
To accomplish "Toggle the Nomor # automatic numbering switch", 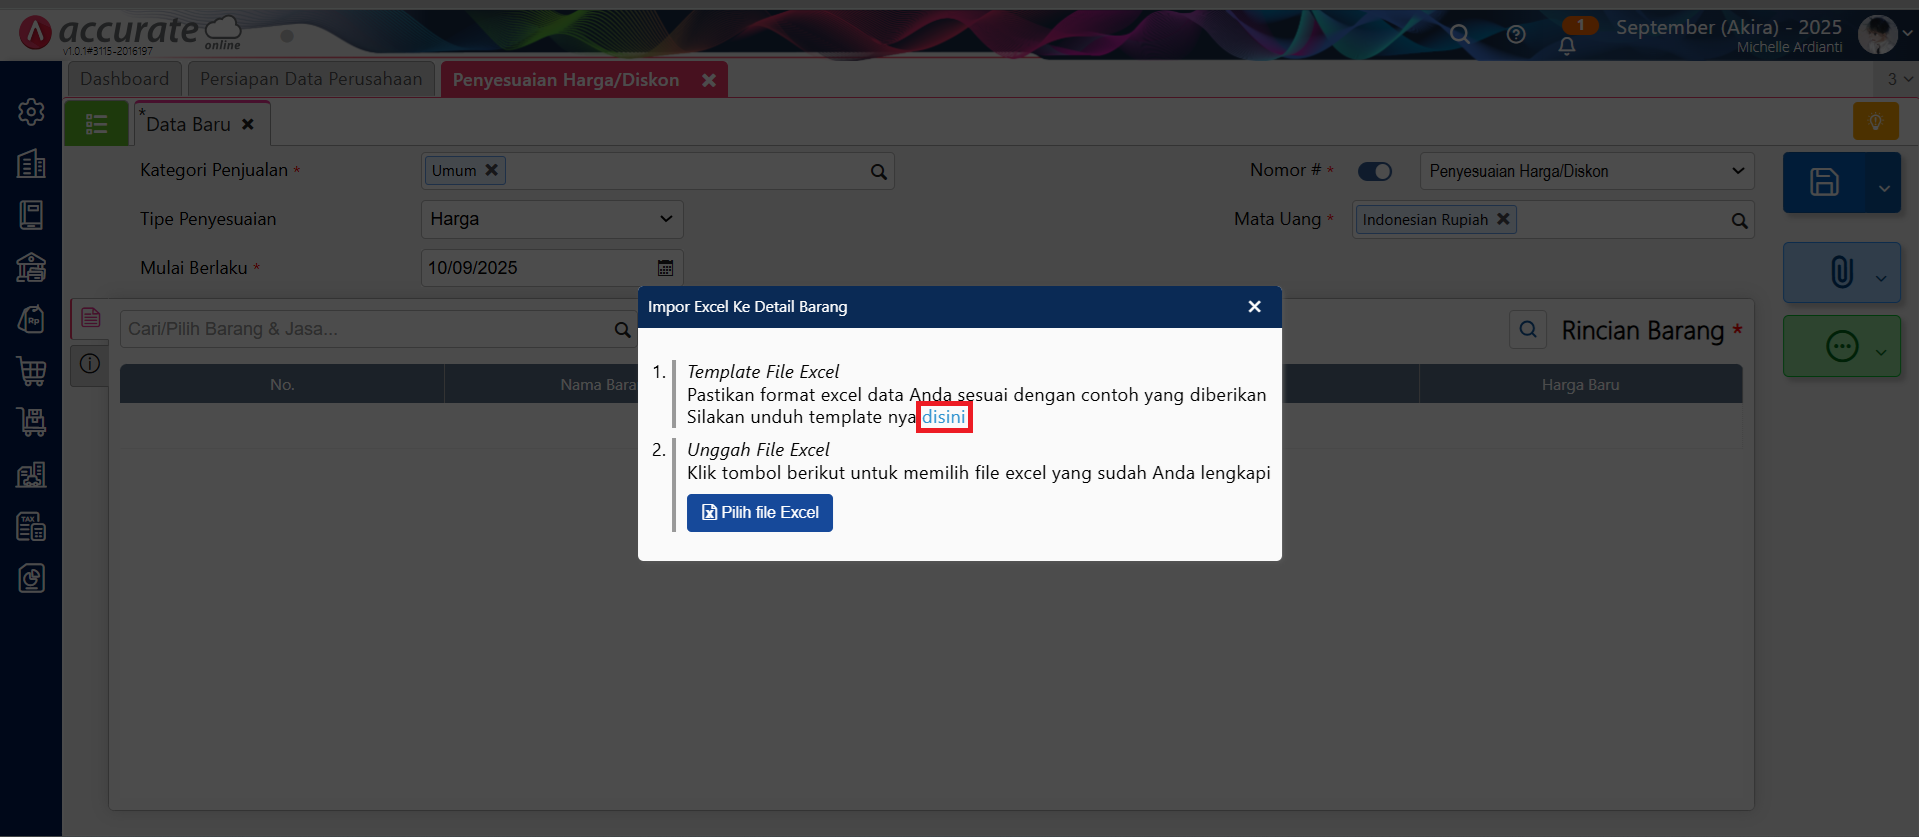I will click(x=1374, y=171).
